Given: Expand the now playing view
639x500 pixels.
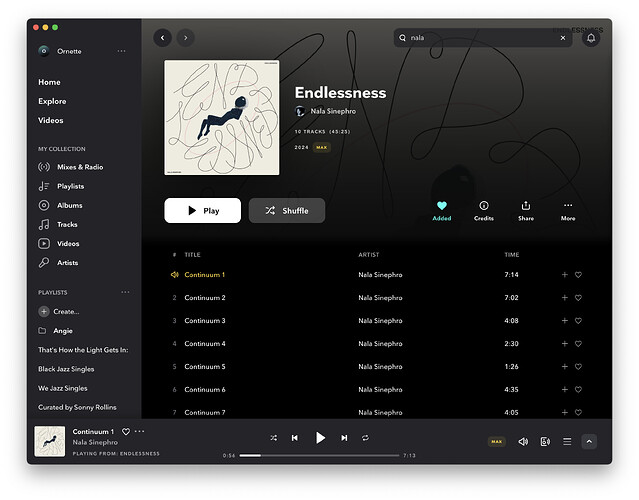Looking at the screenshot, I should [589, 441].
